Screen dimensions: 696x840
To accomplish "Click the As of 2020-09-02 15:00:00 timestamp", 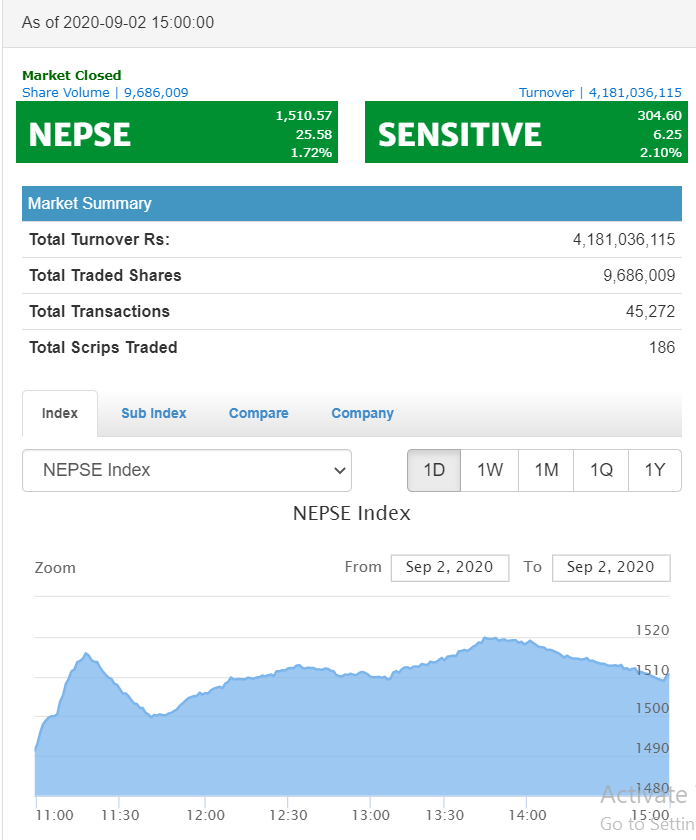I will (x=118, y=22).
